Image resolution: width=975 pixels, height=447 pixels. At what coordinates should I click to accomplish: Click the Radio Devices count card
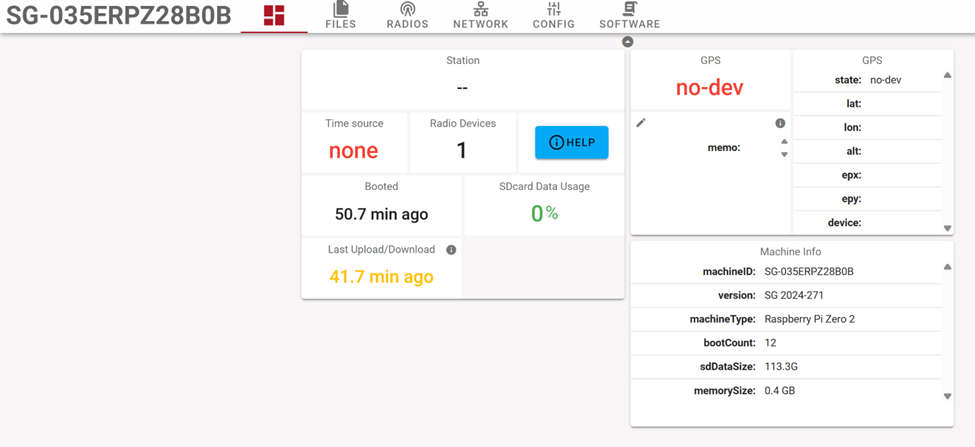[x=462, y=141]
